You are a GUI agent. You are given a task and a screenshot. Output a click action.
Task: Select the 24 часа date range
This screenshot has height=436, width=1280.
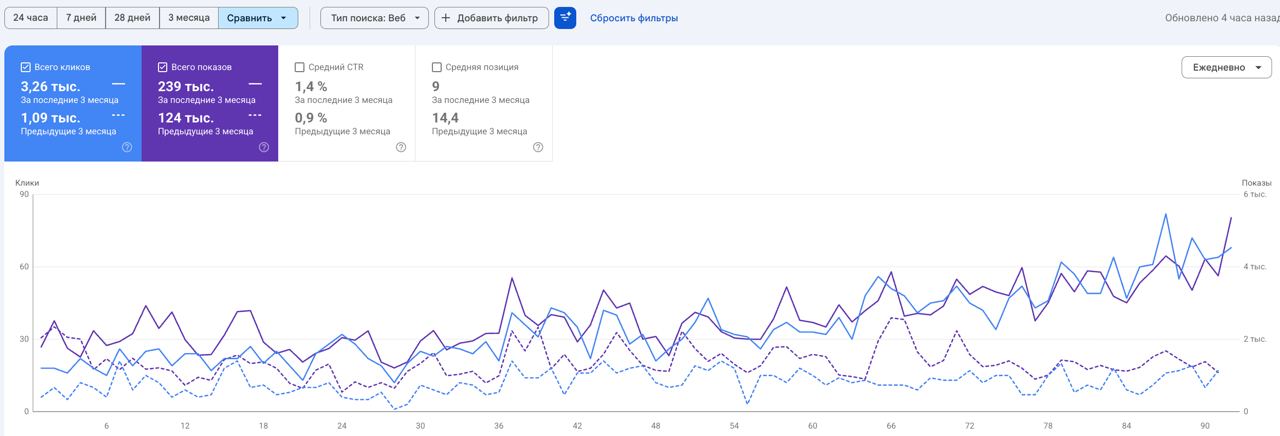coord(31,18)
